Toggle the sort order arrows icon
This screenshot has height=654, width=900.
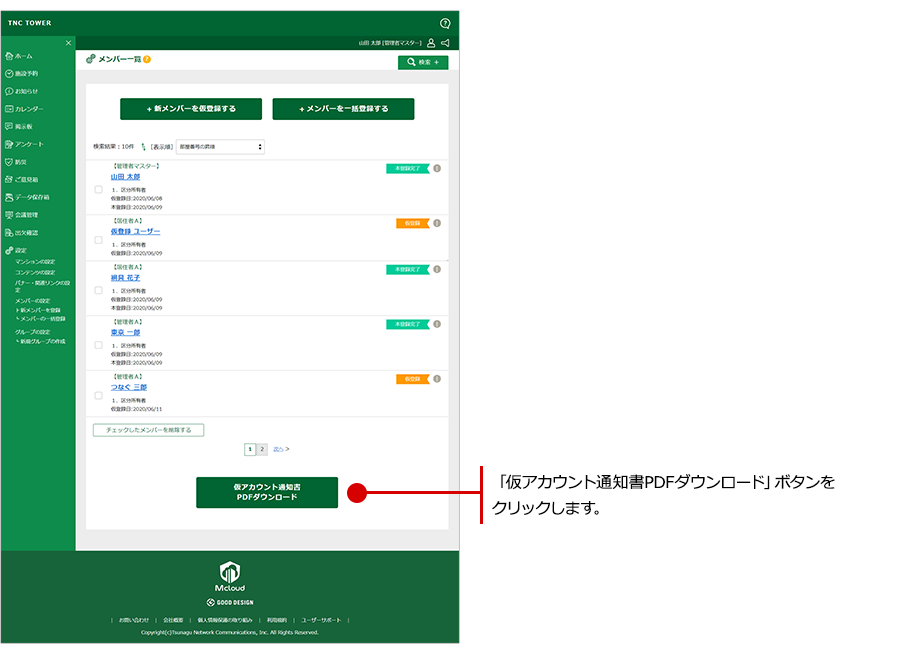tap(143, 147)
